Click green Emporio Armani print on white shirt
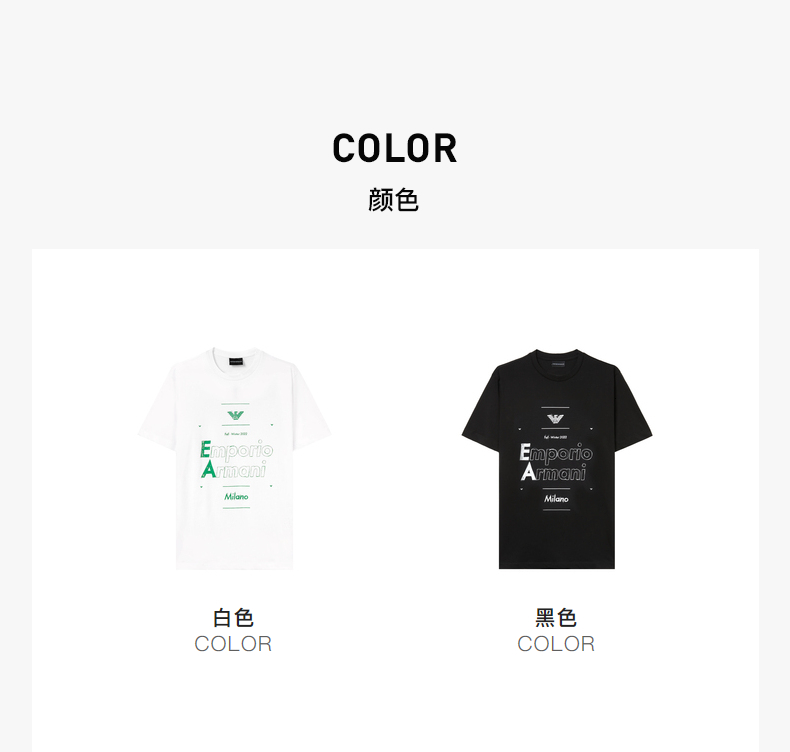790x752 pixels. pos(237,459)
